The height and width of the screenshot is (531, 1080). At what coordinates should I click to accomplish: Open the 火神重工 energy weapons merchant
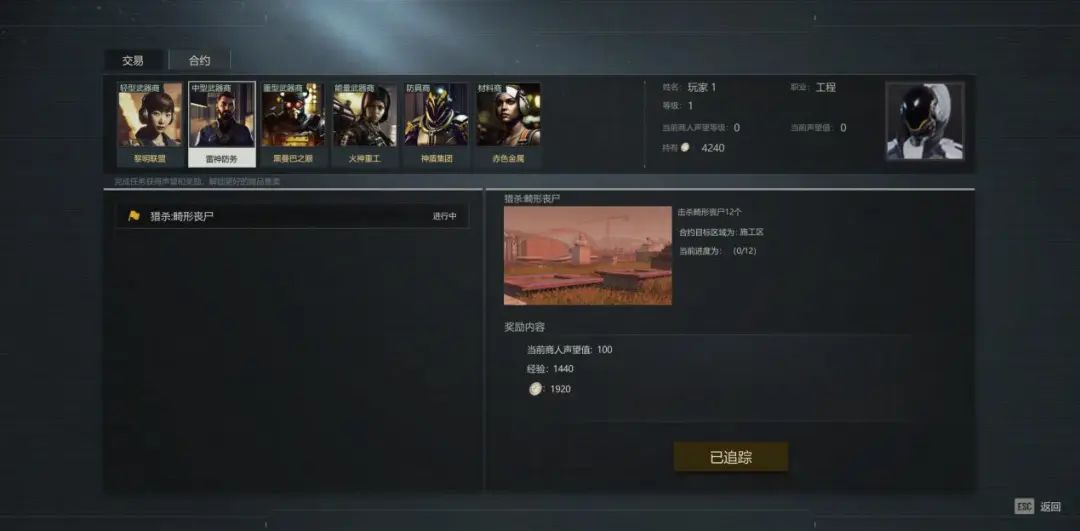click(x=364, y=124)
